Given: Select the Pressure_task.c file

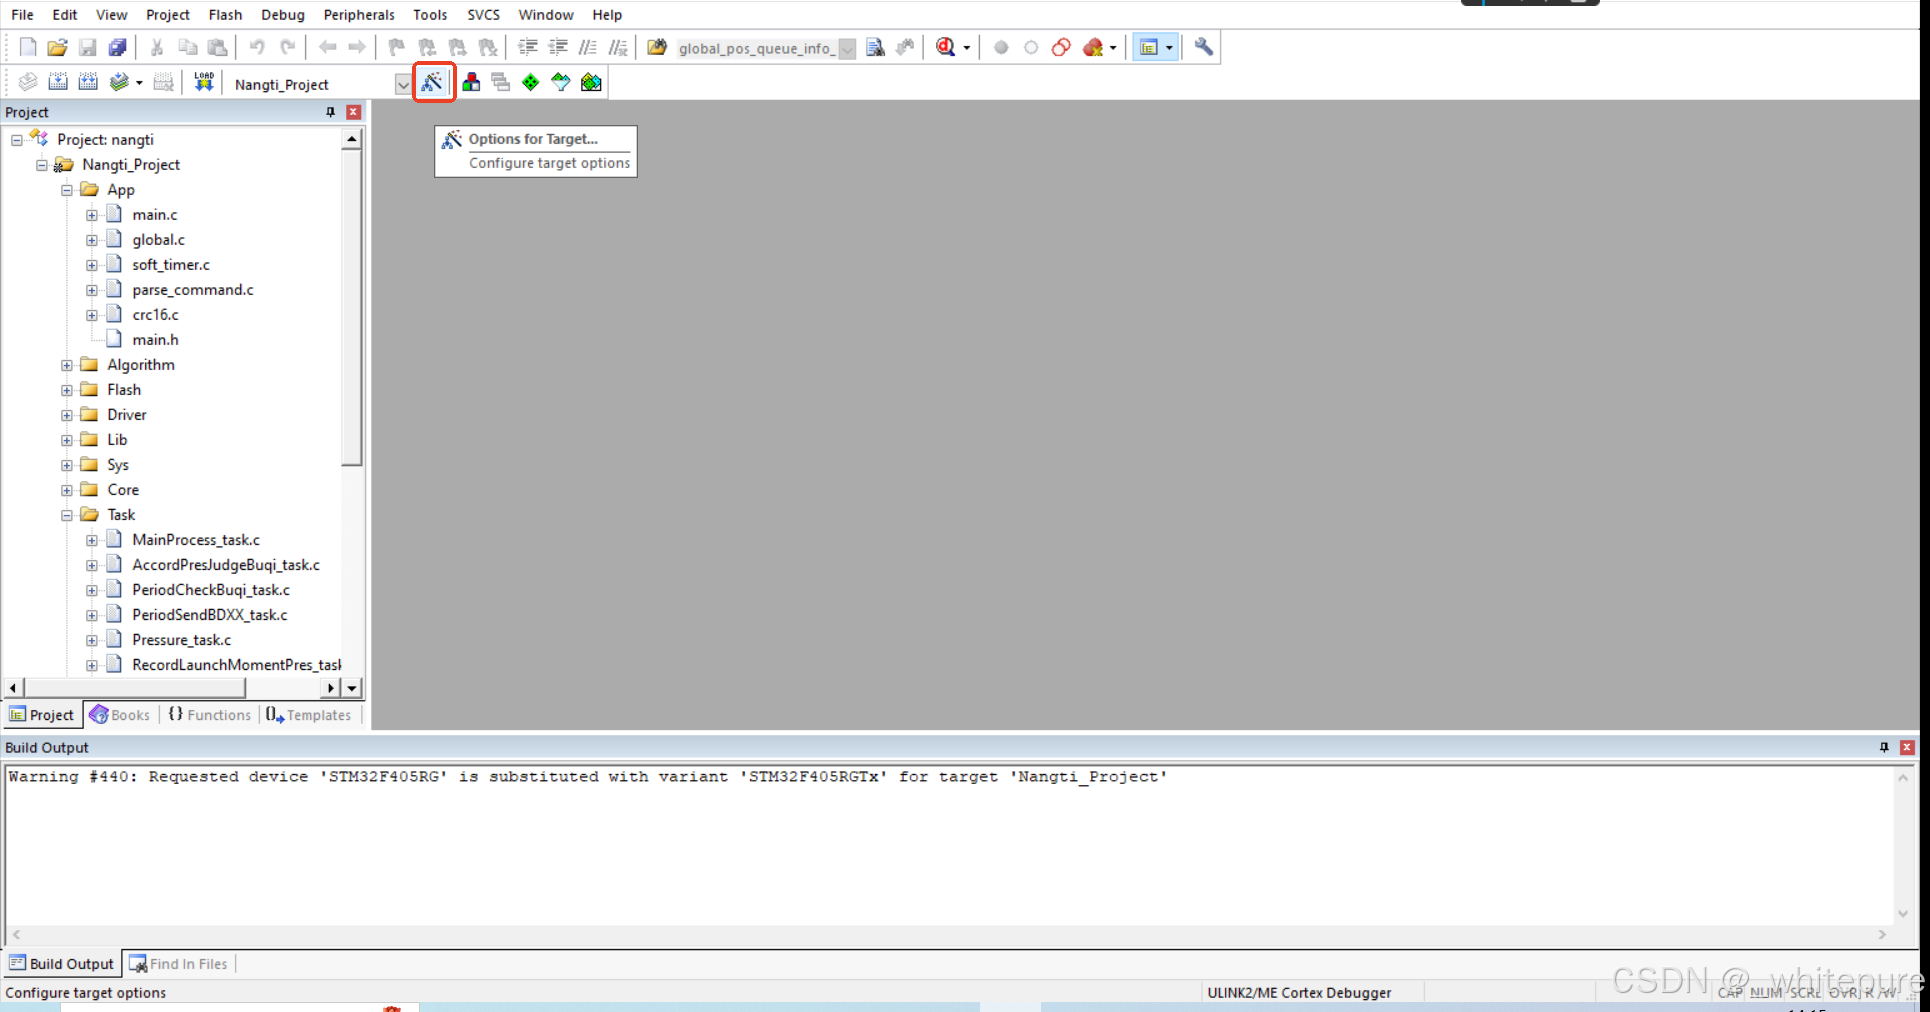Looking at the screenshot, I should 182,640.
